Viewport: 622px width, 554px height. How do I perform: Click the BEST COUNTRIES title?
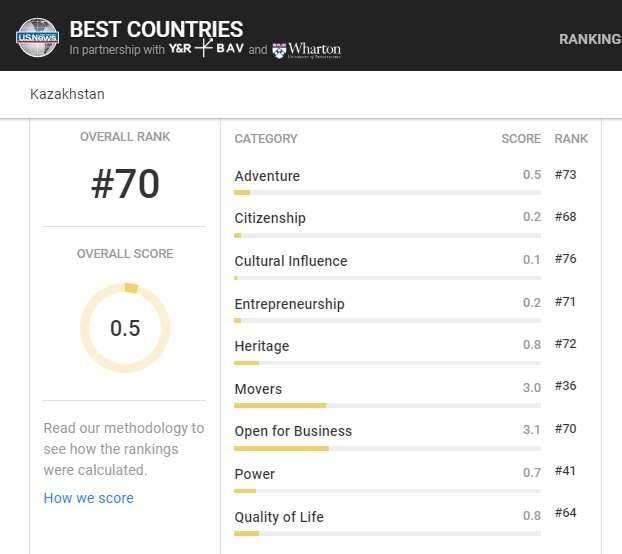(x=156, y=28)
